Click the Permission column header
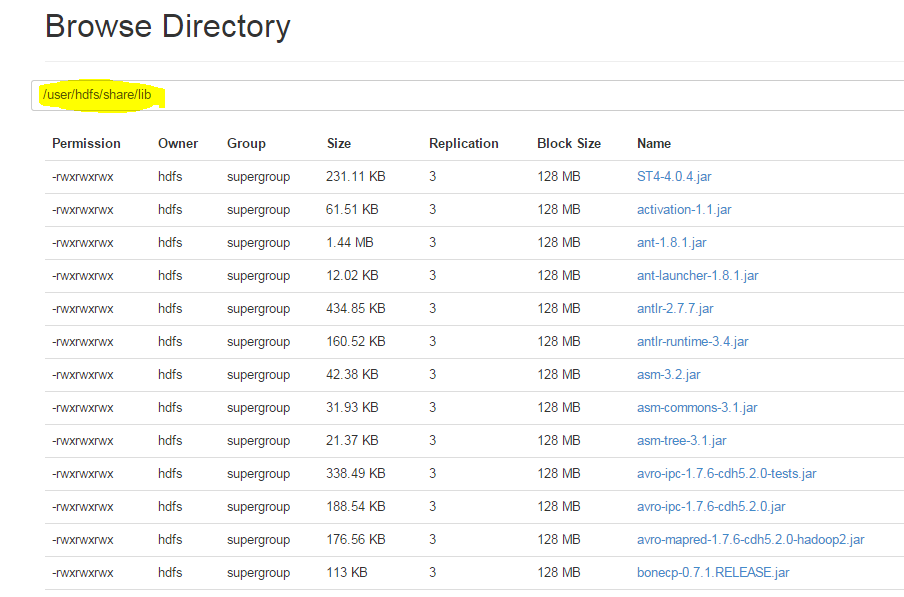Image resolution: width=904 pixels, height=597 pixels. (x=87, y=143)
